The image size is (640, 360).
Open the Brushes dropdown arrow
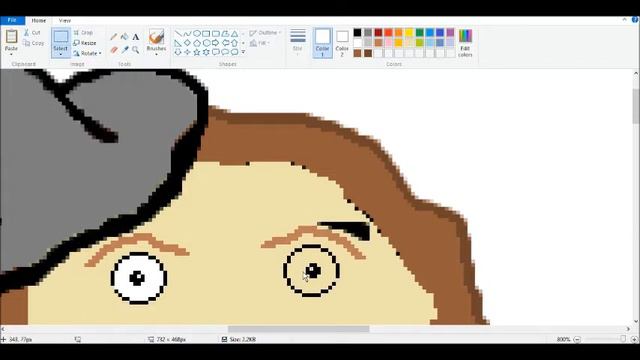(x=156, y=54)
